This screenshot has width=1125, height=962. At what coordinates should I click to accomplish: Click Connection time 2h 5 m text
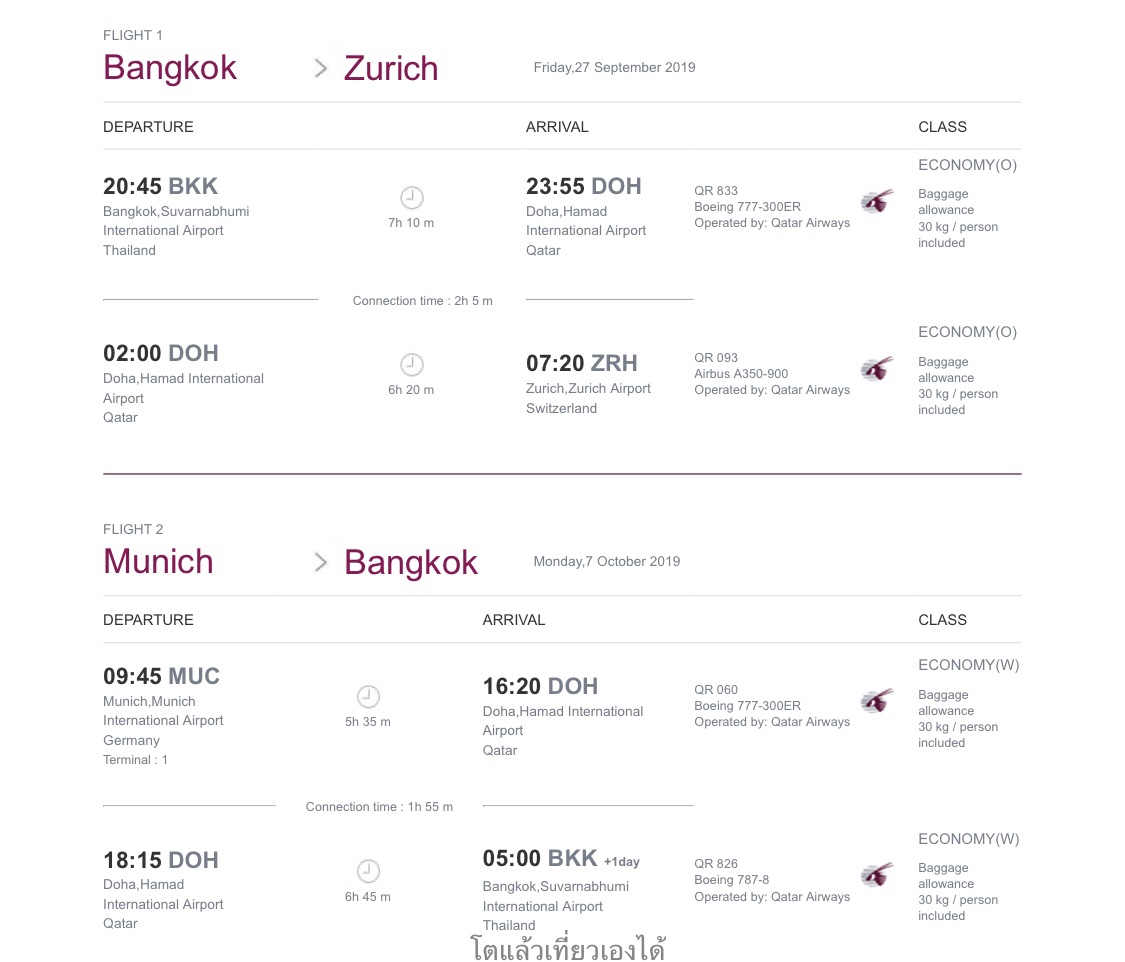coord(423,301)
